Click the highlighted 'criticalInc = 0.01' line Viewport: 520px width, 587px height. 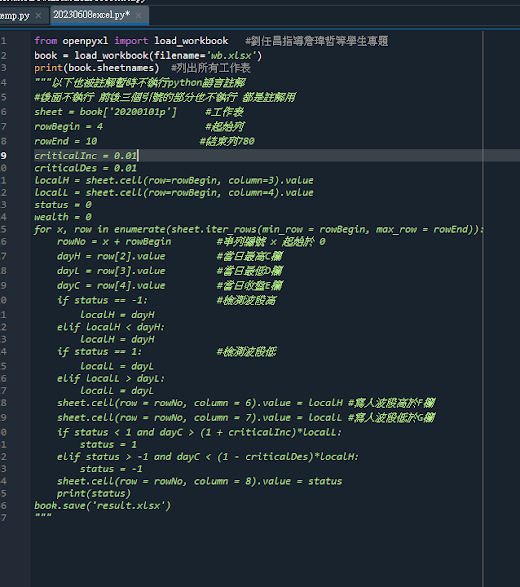tap(86, 155)
